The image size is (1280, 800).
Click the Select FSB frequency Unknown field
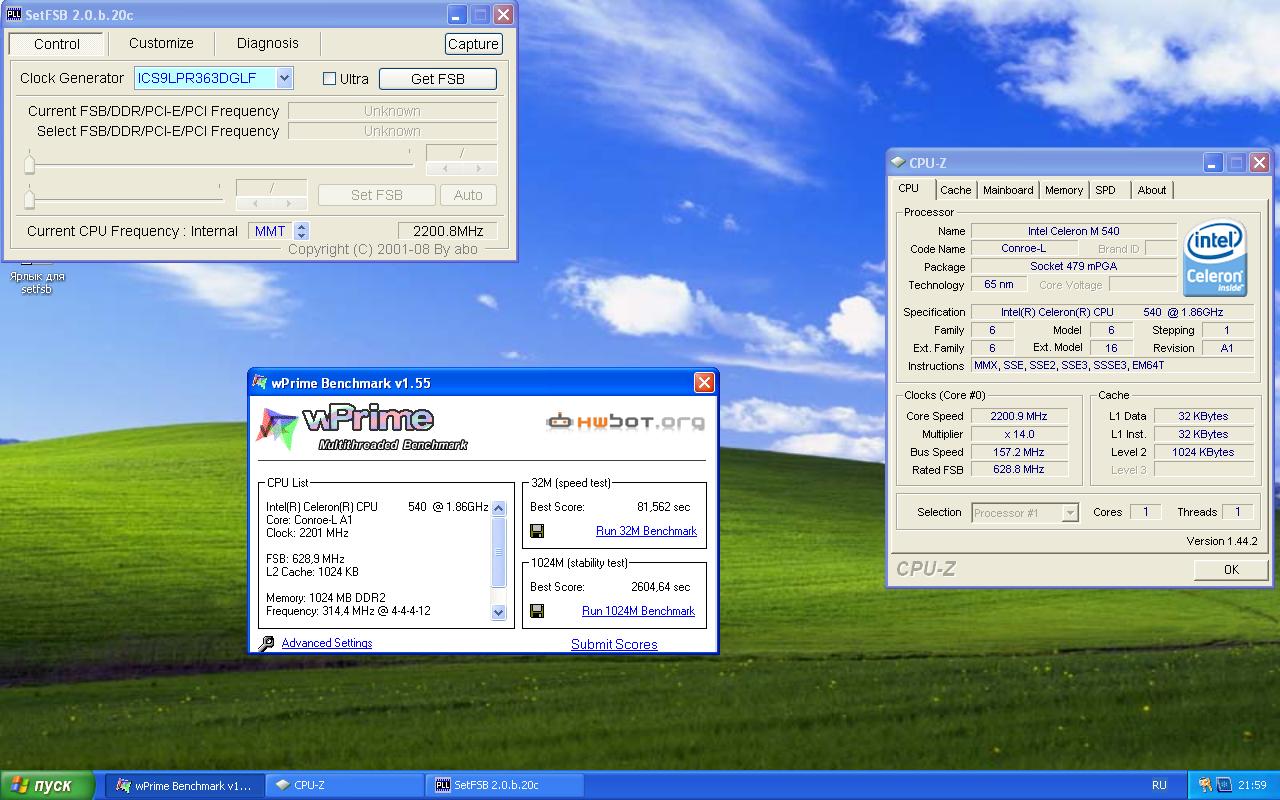click(x=392, y=131)
